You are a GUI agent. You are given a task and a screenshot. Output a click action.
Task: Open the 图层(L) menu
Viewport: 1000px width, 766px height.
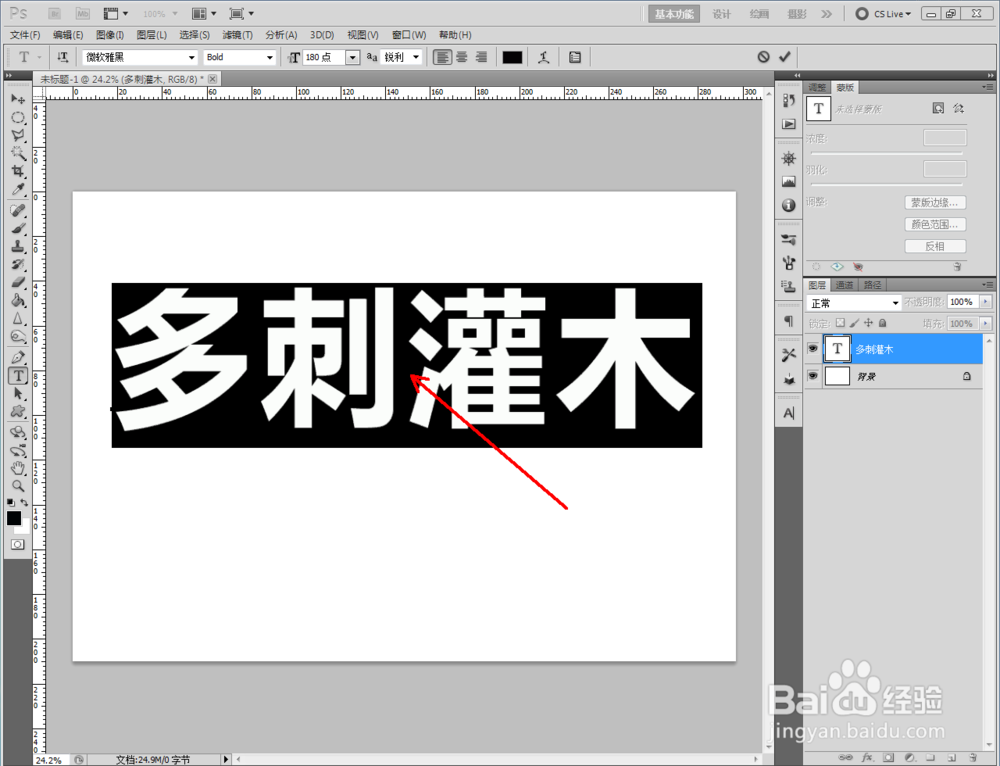point(151,35)
